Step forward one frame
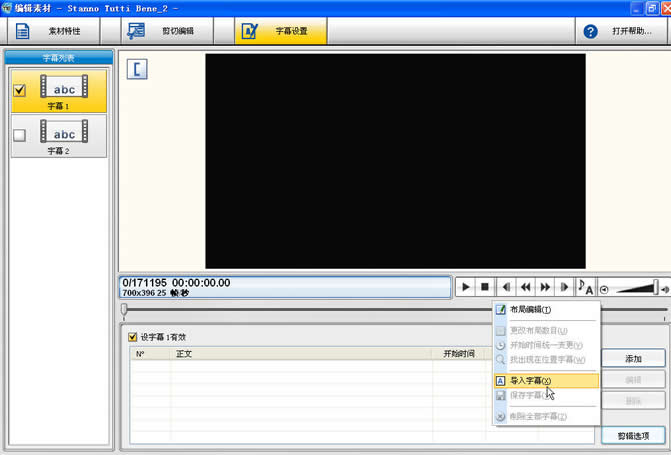The height and width of the screenshot is (455, 671). 564,287
